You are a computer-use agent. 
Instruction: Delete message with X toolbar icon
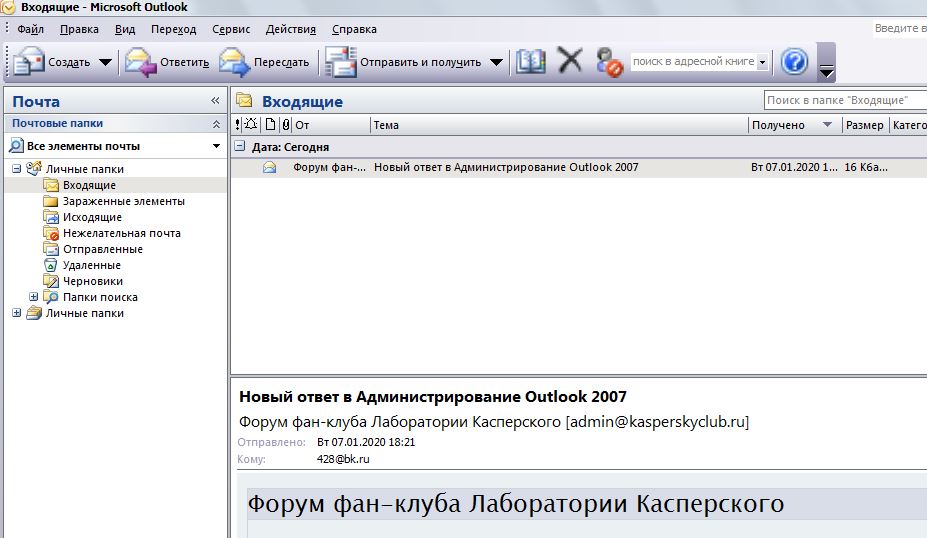(x=570, y=60)
